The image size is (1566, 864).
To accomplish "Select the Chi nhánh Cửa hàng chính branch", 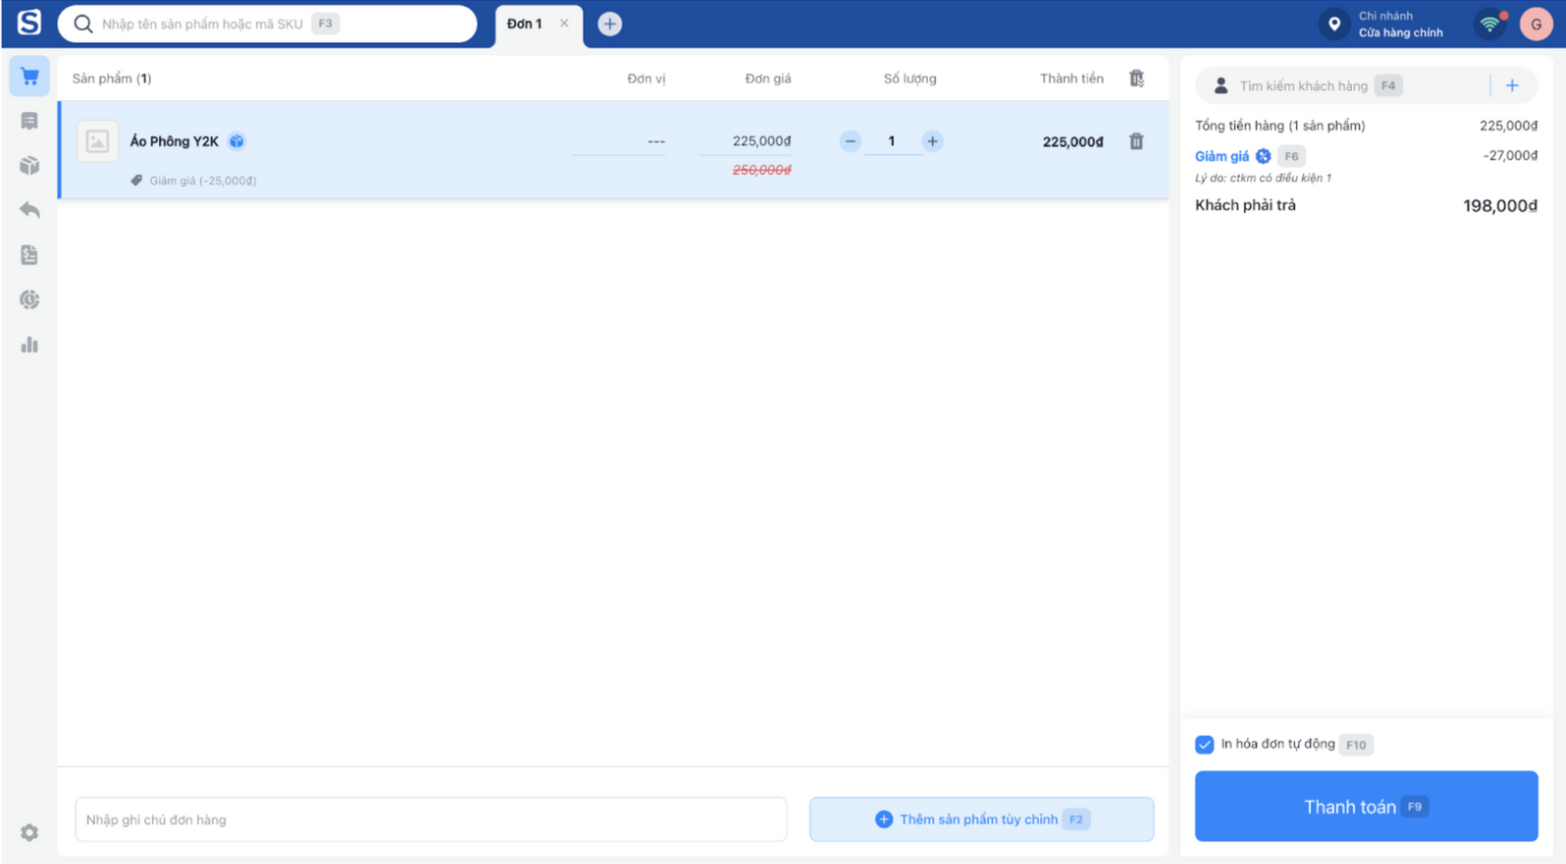I will tap(1400, 24).
